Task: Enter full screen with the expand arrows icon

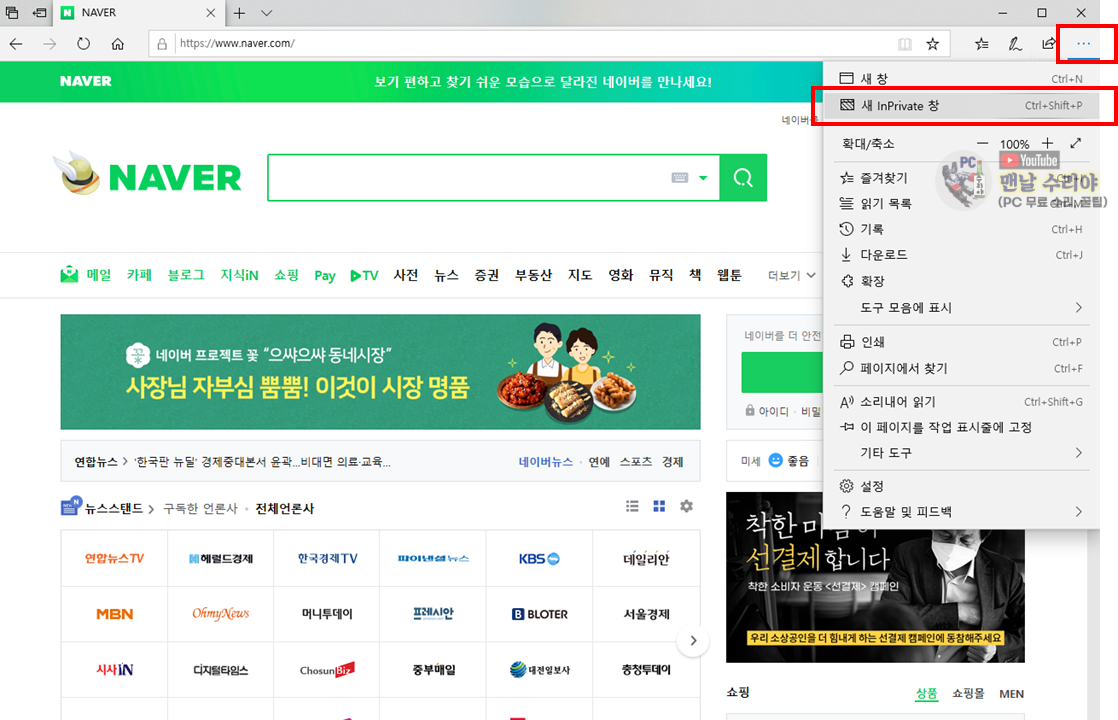Action: click(x=1075, y=143)
